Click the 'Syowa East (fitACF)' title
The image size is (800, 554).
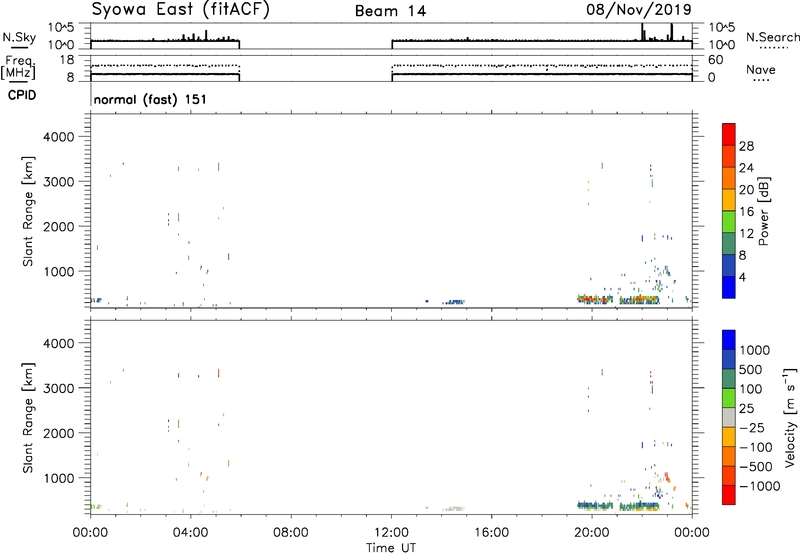click(x=180, y=10)
